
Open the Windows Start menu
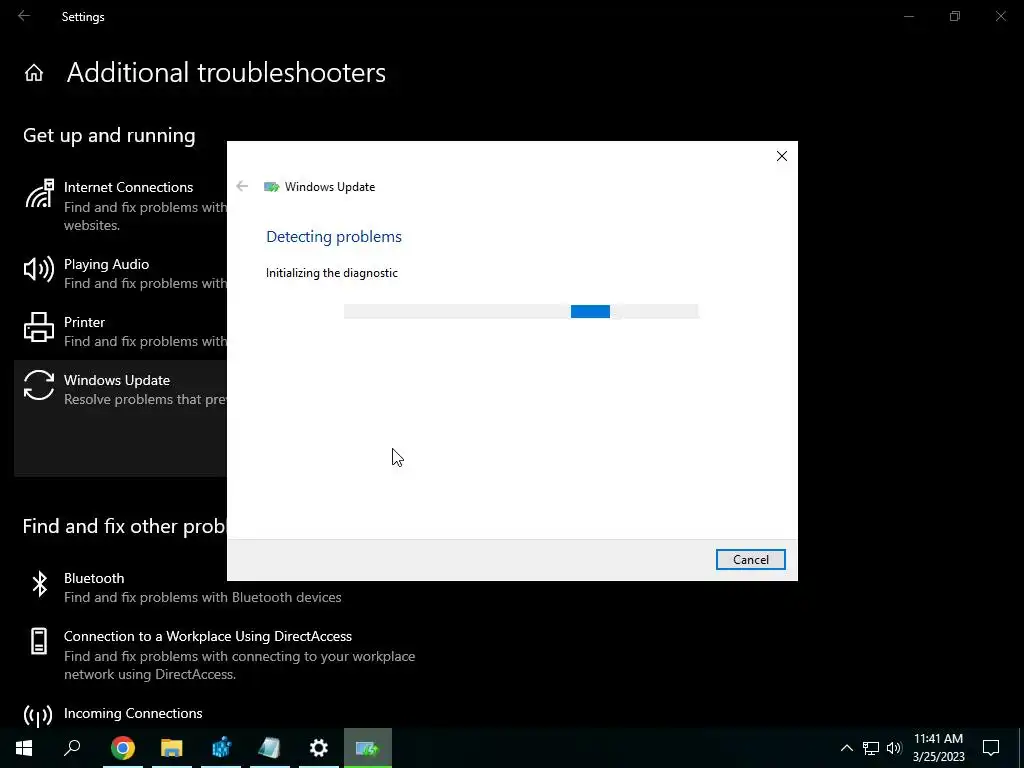pyautogui.click(x=24, y=748)
